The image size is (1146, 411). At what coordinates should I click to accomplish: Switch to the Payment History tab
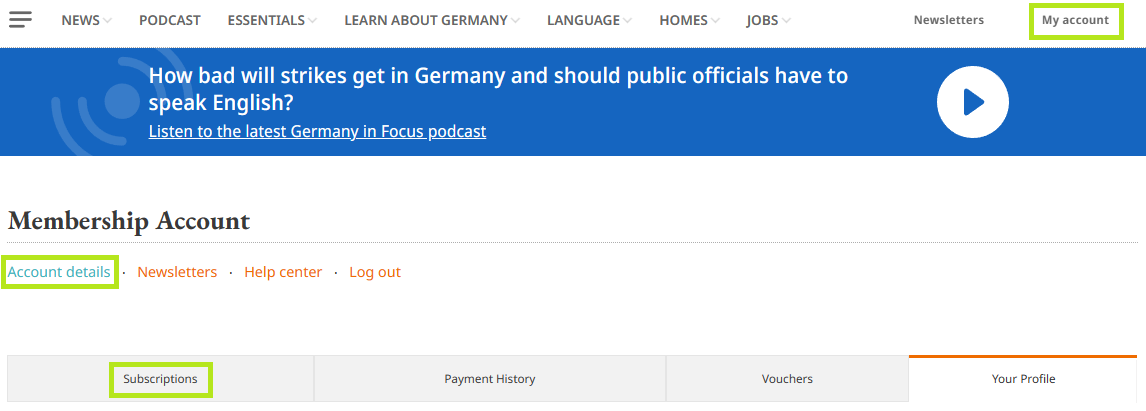click(490, 379)
